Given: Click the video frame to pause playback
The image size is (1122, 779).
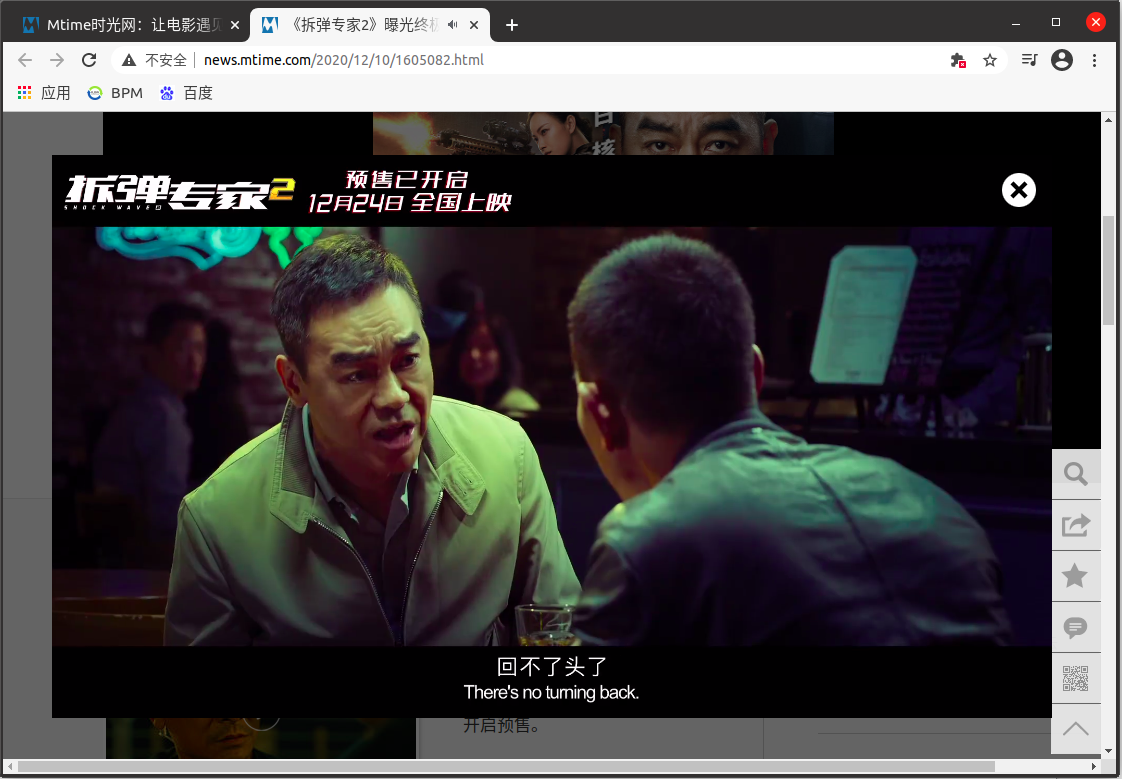Looking at the screenshot, I should pyautogui.click(x=552, y=436).
